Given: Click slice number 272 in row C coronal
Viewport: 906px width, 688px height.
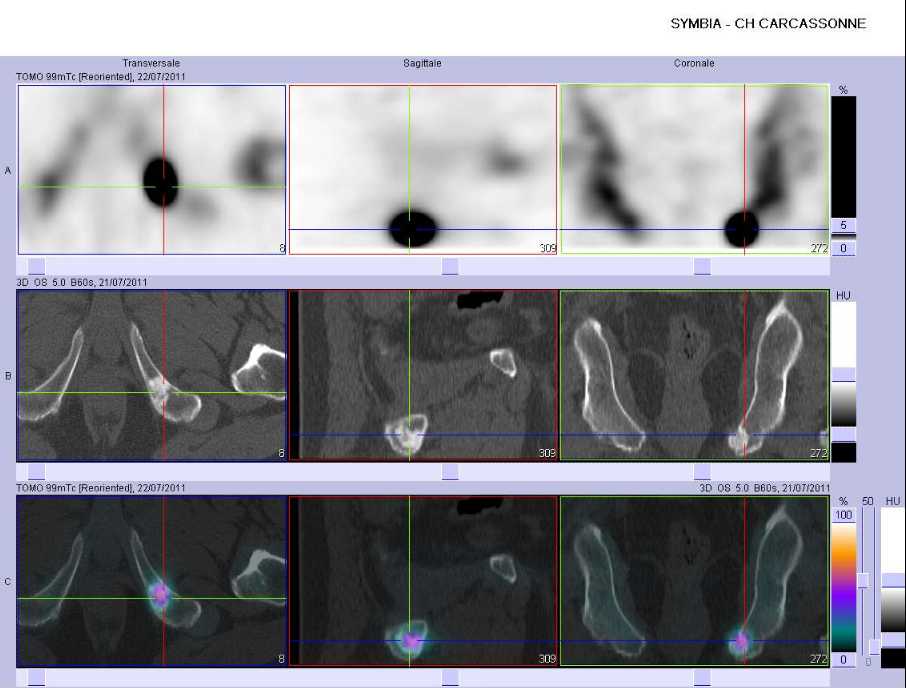Looking at the screenshot, I should click(819, 659).
